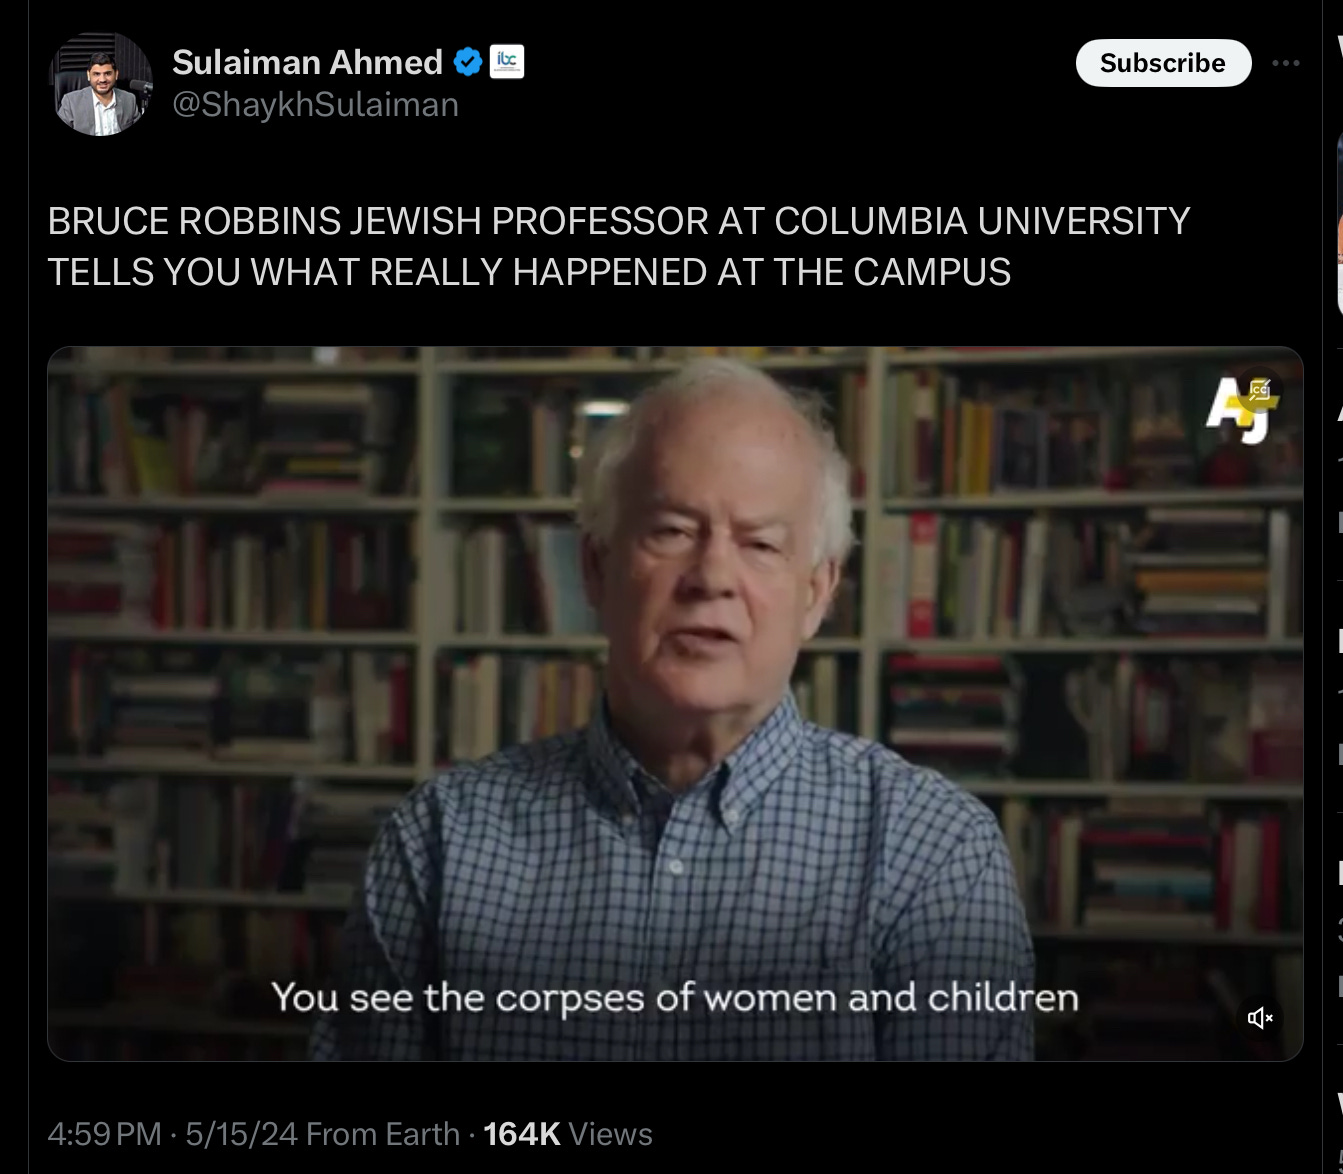Click the blue verified checkmark badge
The width and height of the screenshot is (1343, 1174).
click(468, 63)
